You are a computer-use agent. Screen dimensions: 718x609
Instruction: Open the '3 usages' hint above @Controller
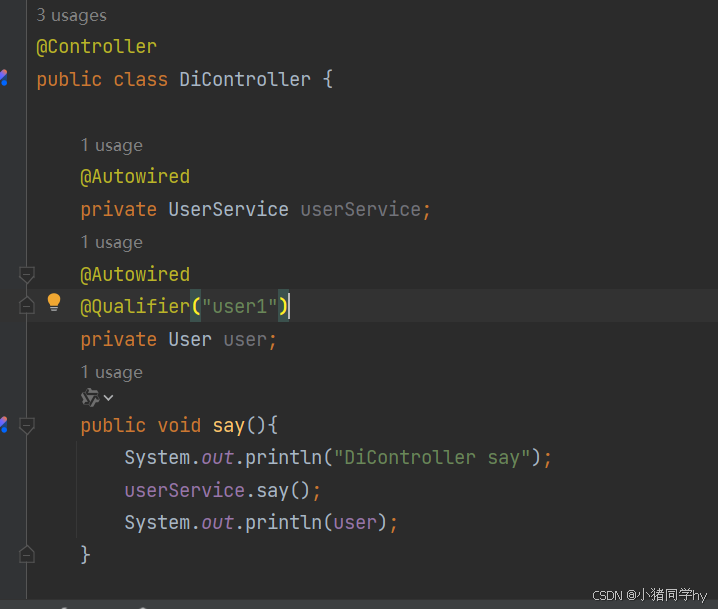click(x=71, y=16)
